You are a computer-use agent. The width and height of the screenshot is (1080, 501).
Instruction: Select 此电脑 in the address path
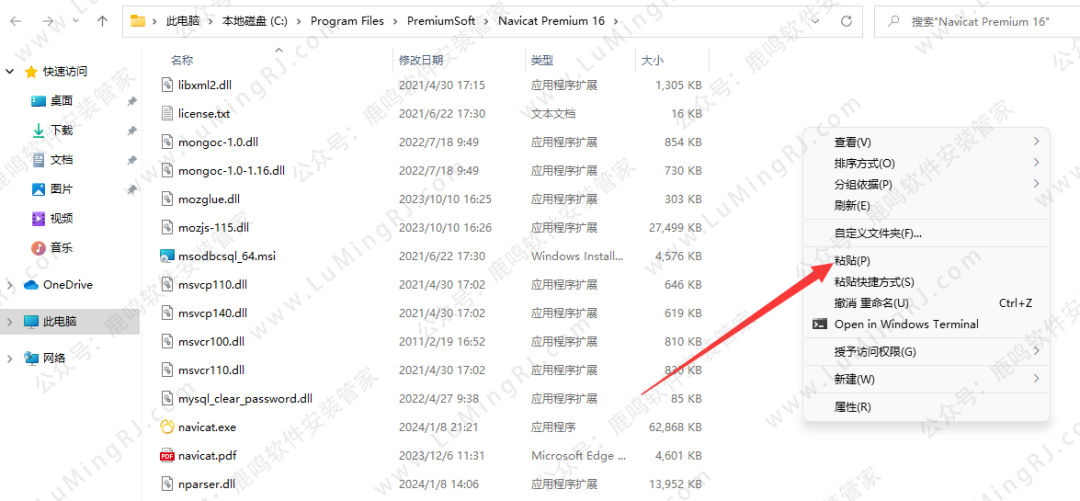pyautogui.click(x=183, y=21)
